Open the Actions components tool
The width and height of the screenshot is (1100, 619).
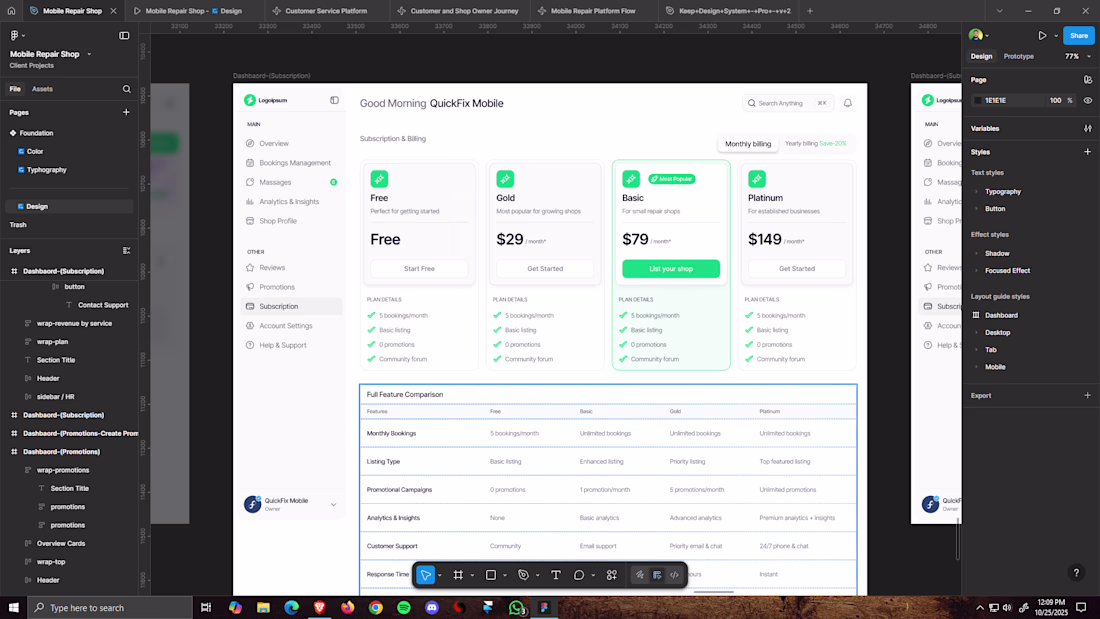click(x=612, y=575)
